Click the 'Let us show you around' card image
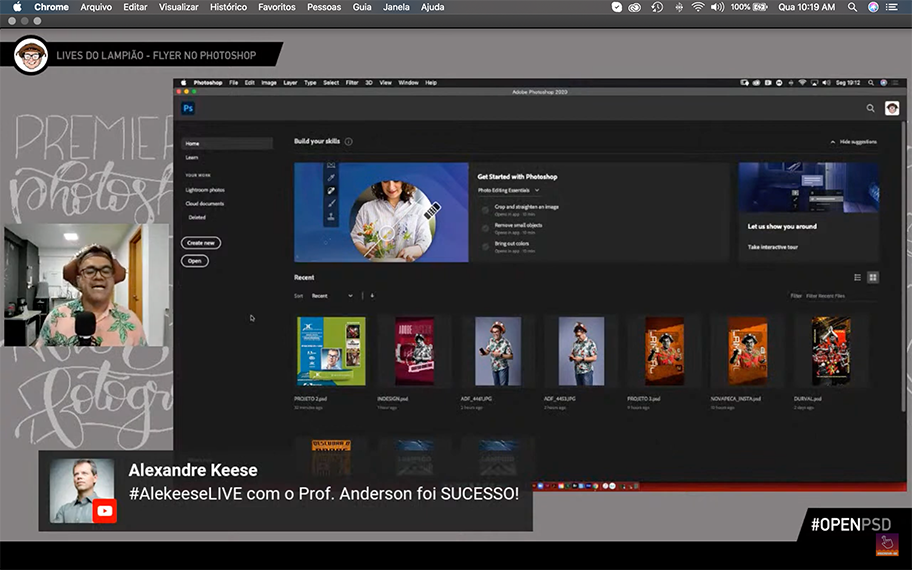This screenshot has height=570, width=912. click(808, 187)
